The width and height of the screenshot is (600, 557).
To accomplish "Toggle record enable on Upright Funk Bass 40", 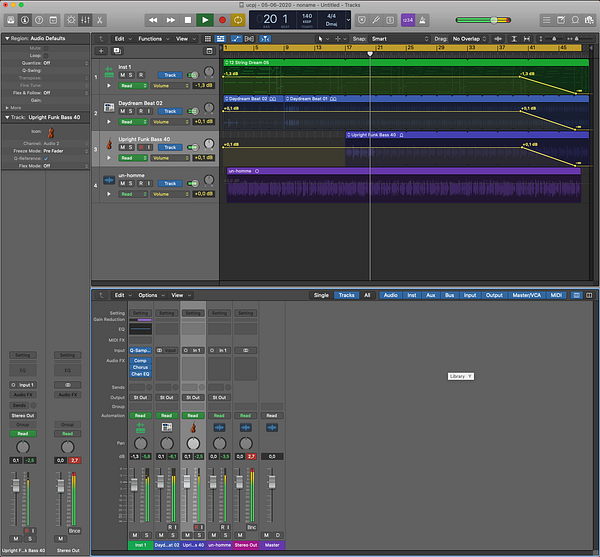I will click(x=141, y=147).
